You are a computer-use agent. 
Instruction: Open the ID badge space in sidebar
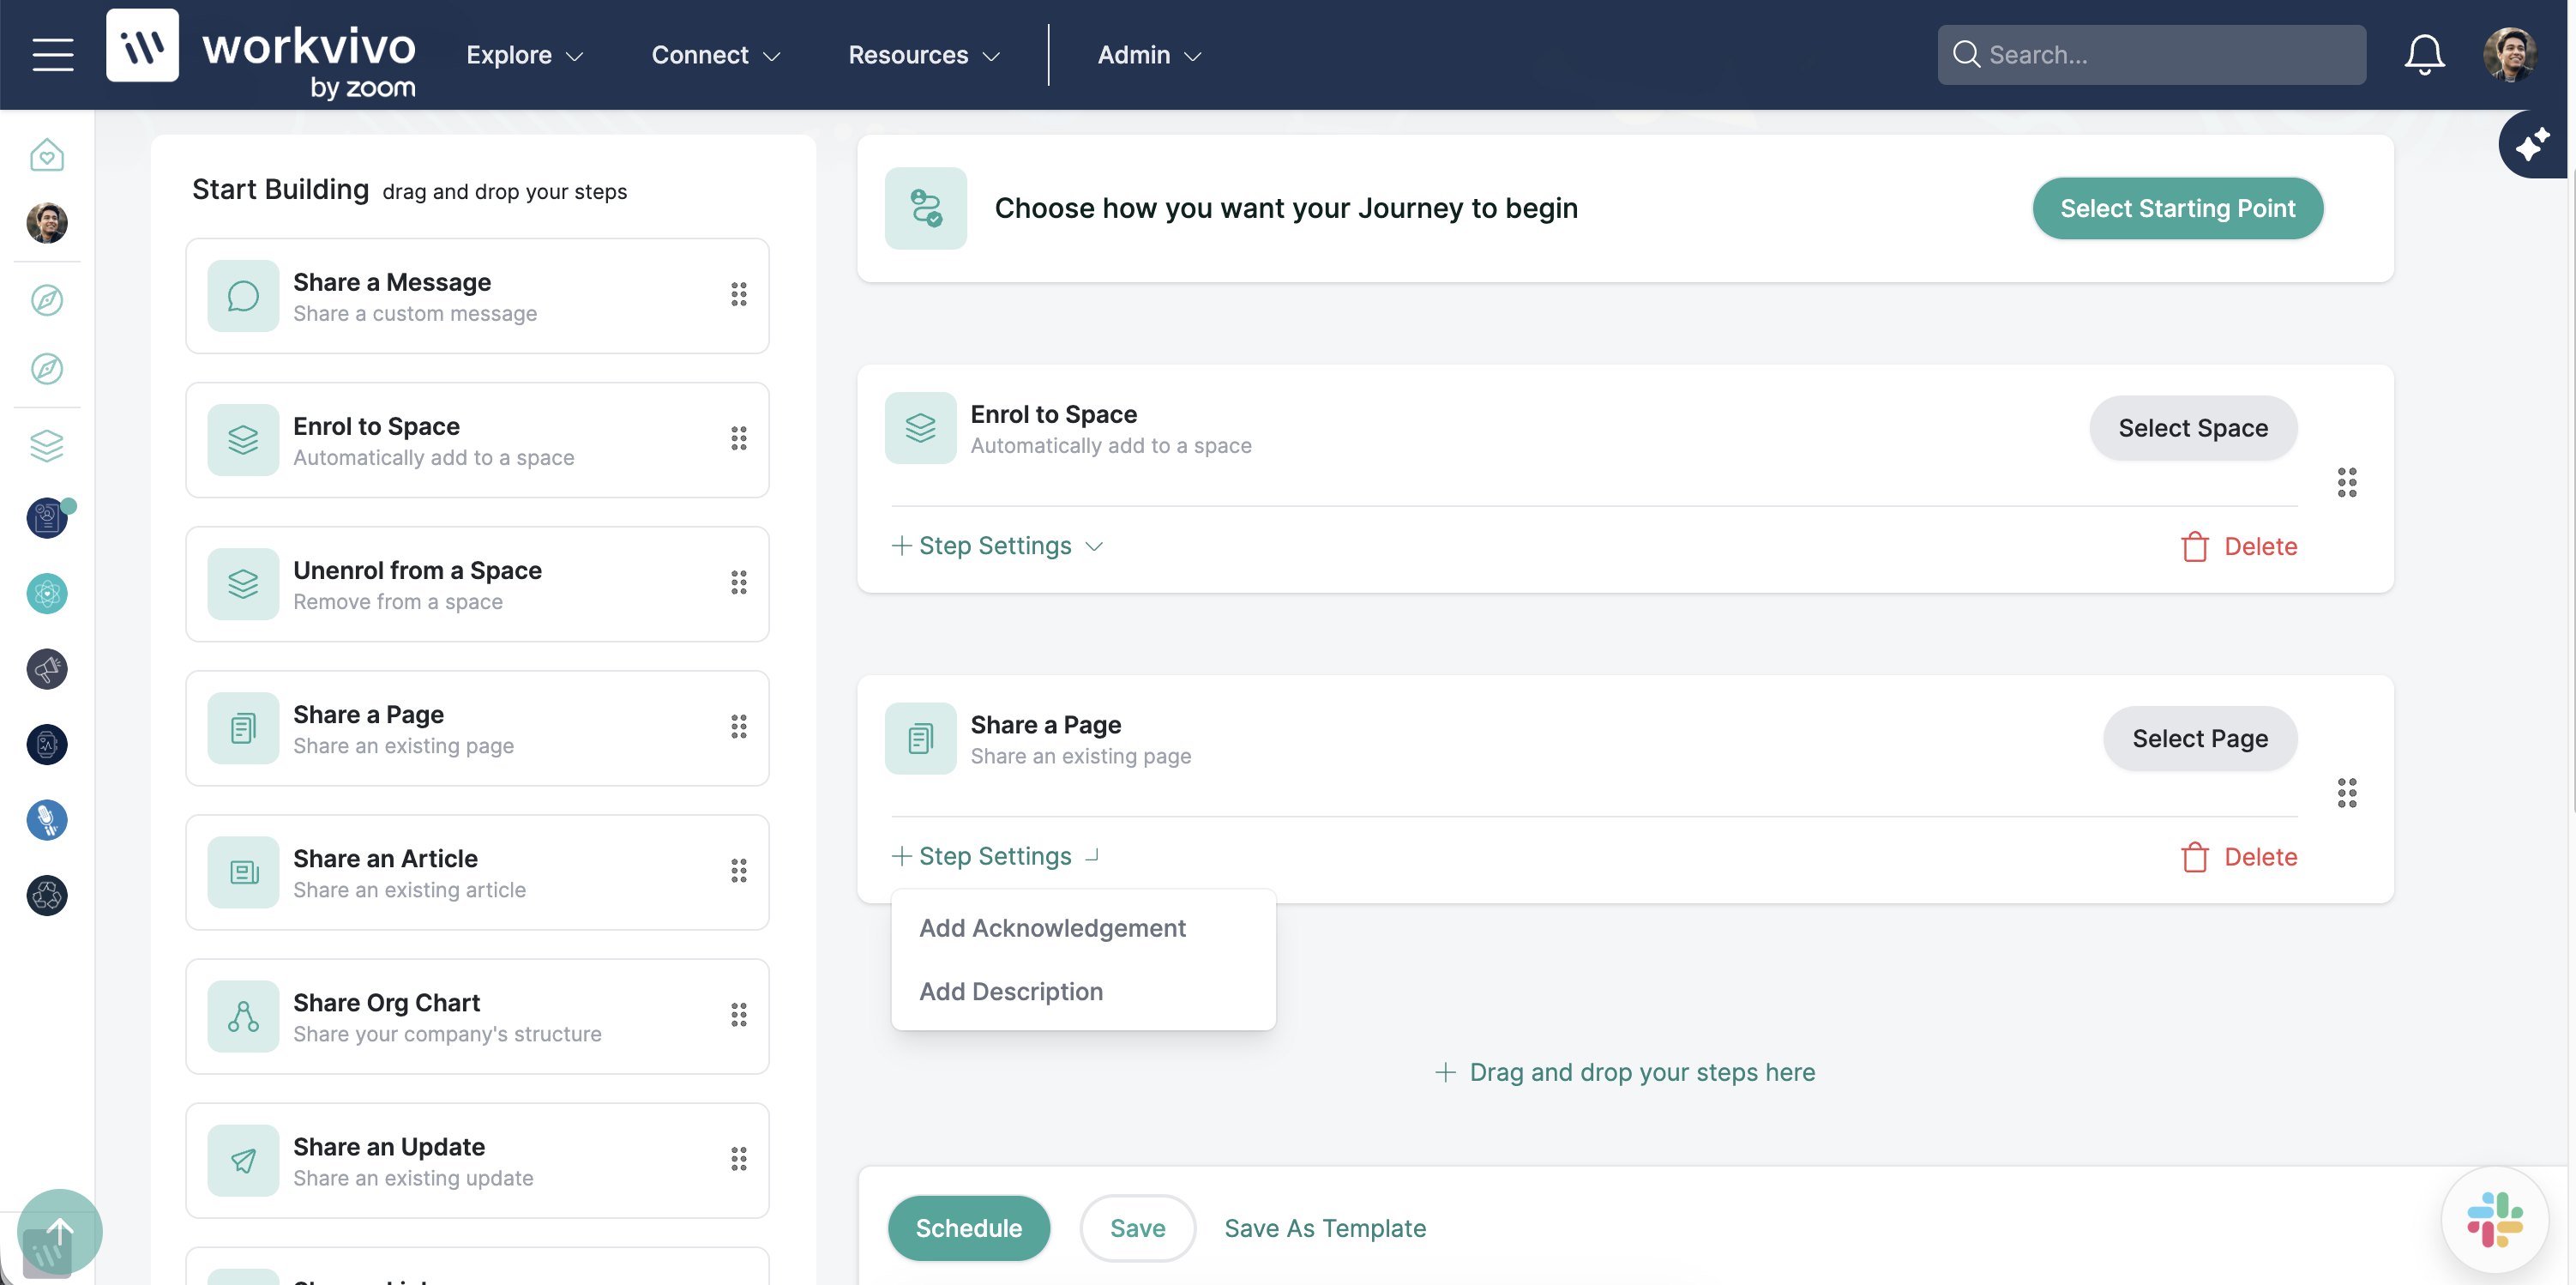click(x=47, y=518)
